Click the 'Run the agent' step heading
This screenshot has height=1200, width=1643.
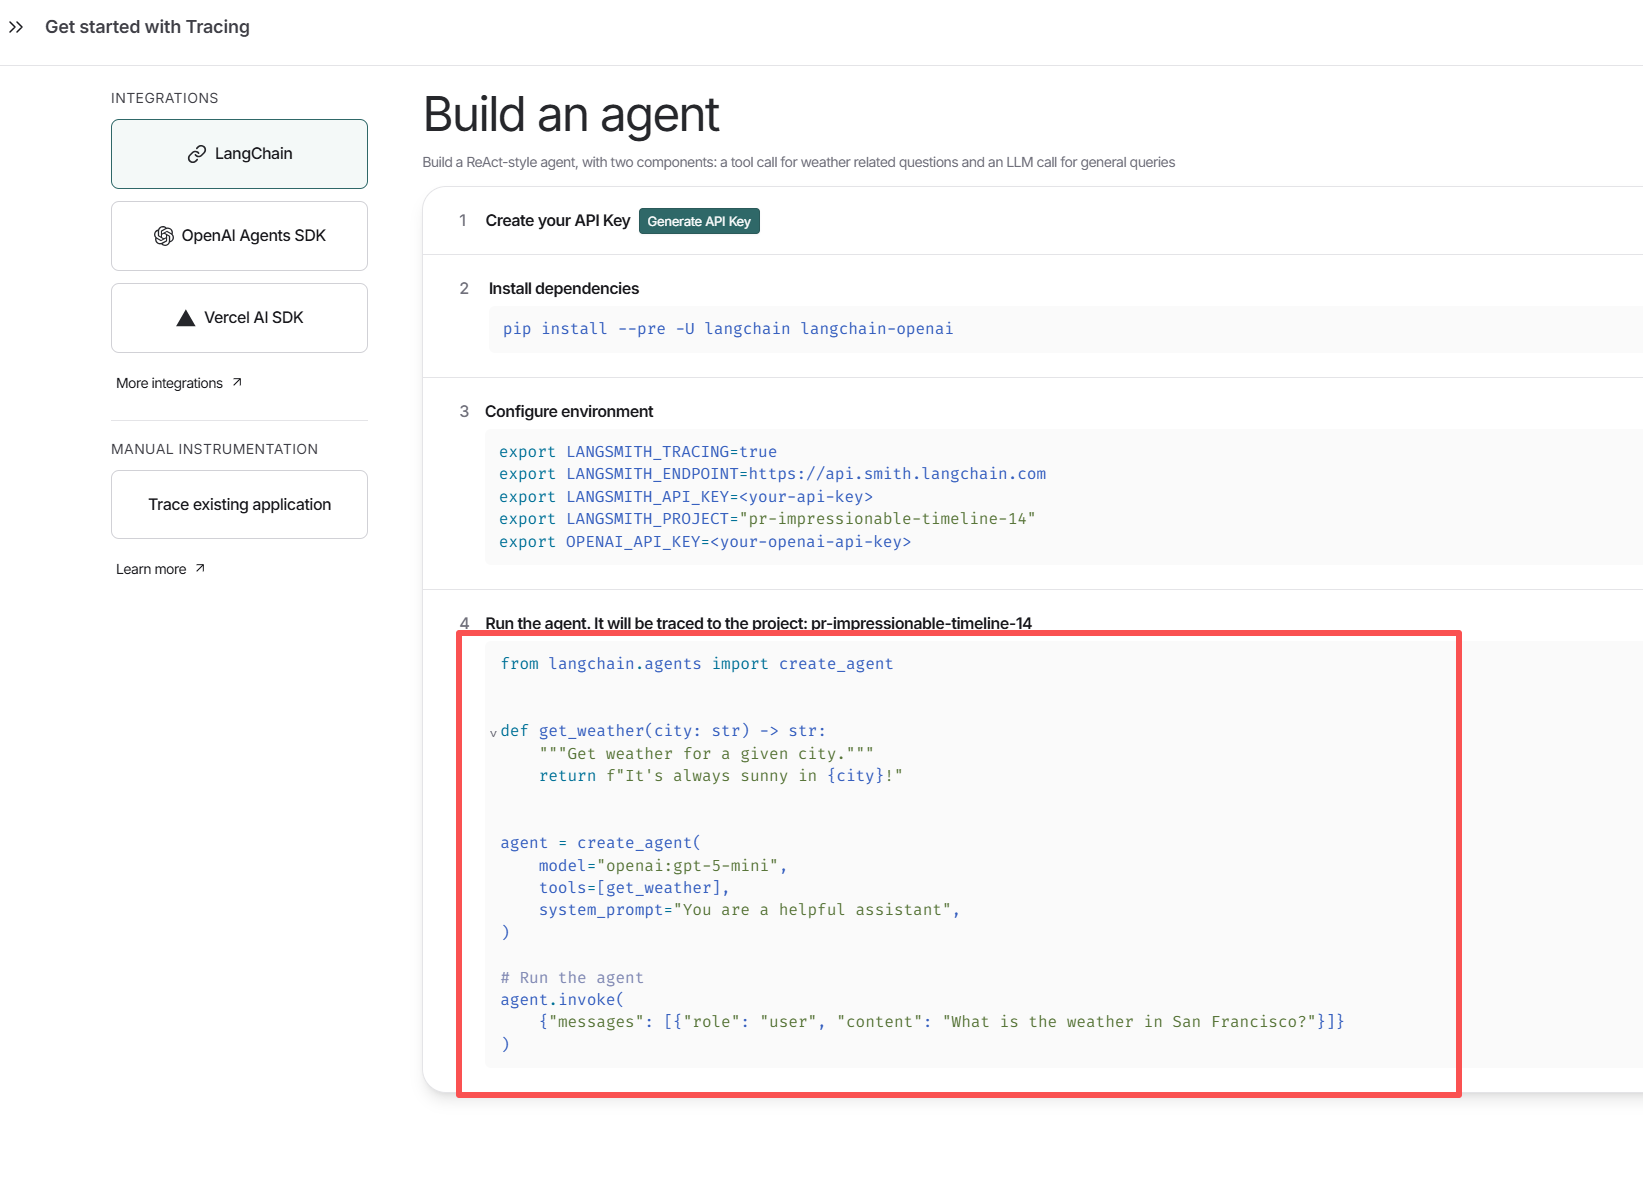click(759, 624)
